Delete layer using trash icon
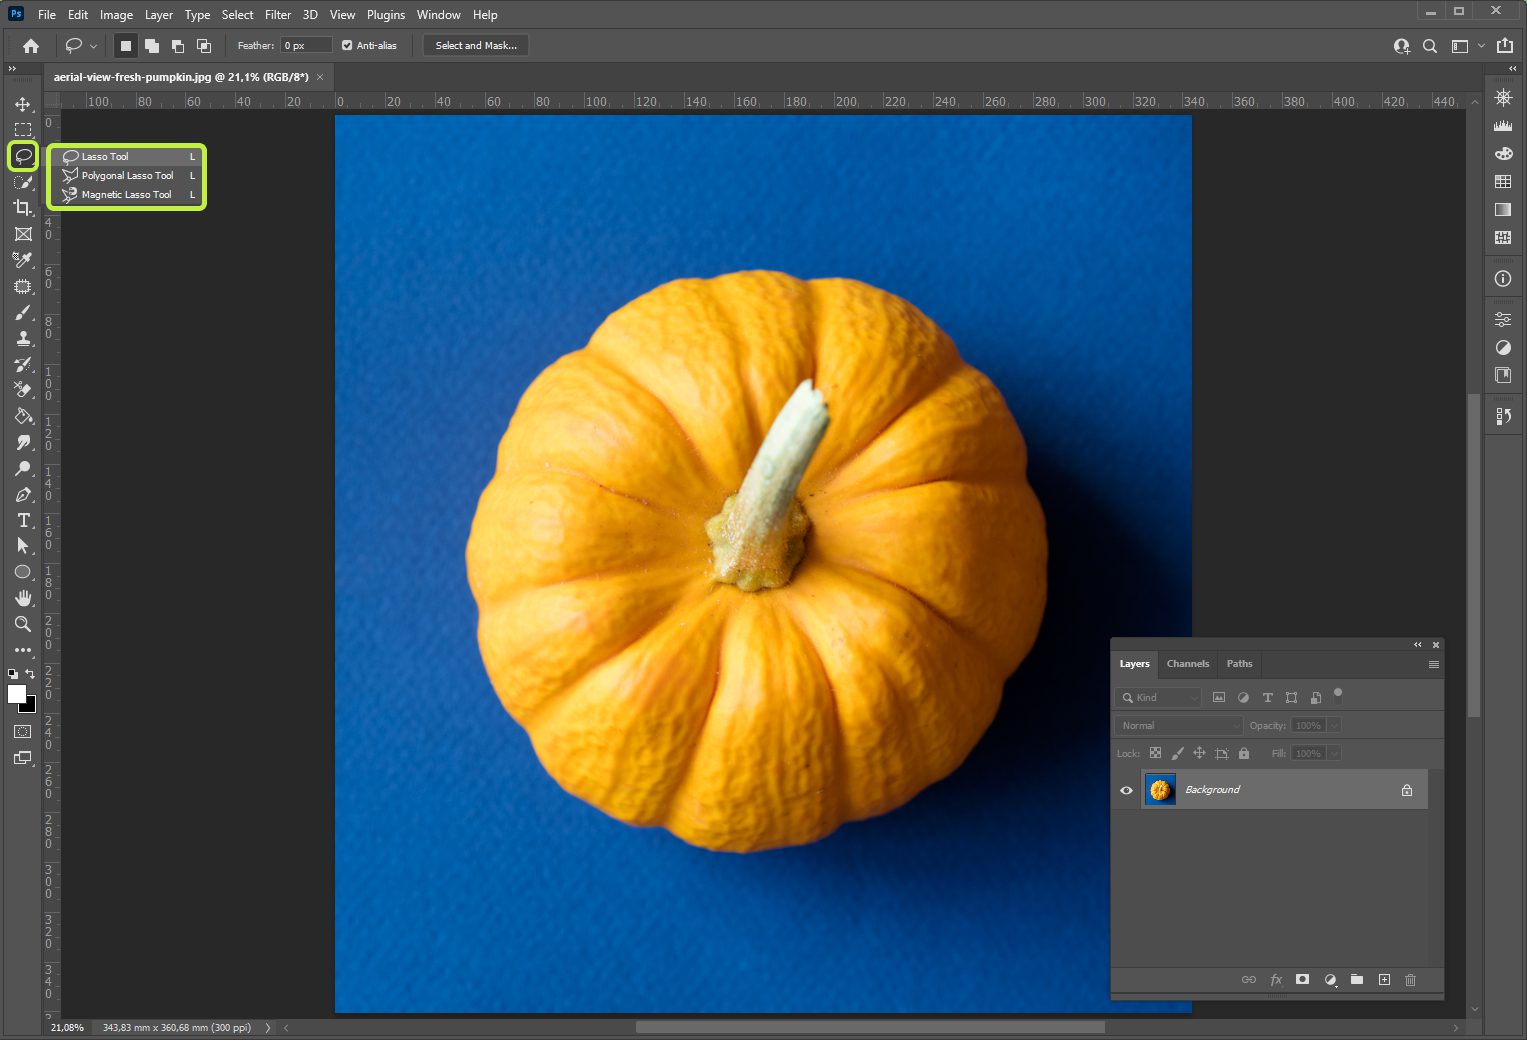 [x=1410, y=980]
